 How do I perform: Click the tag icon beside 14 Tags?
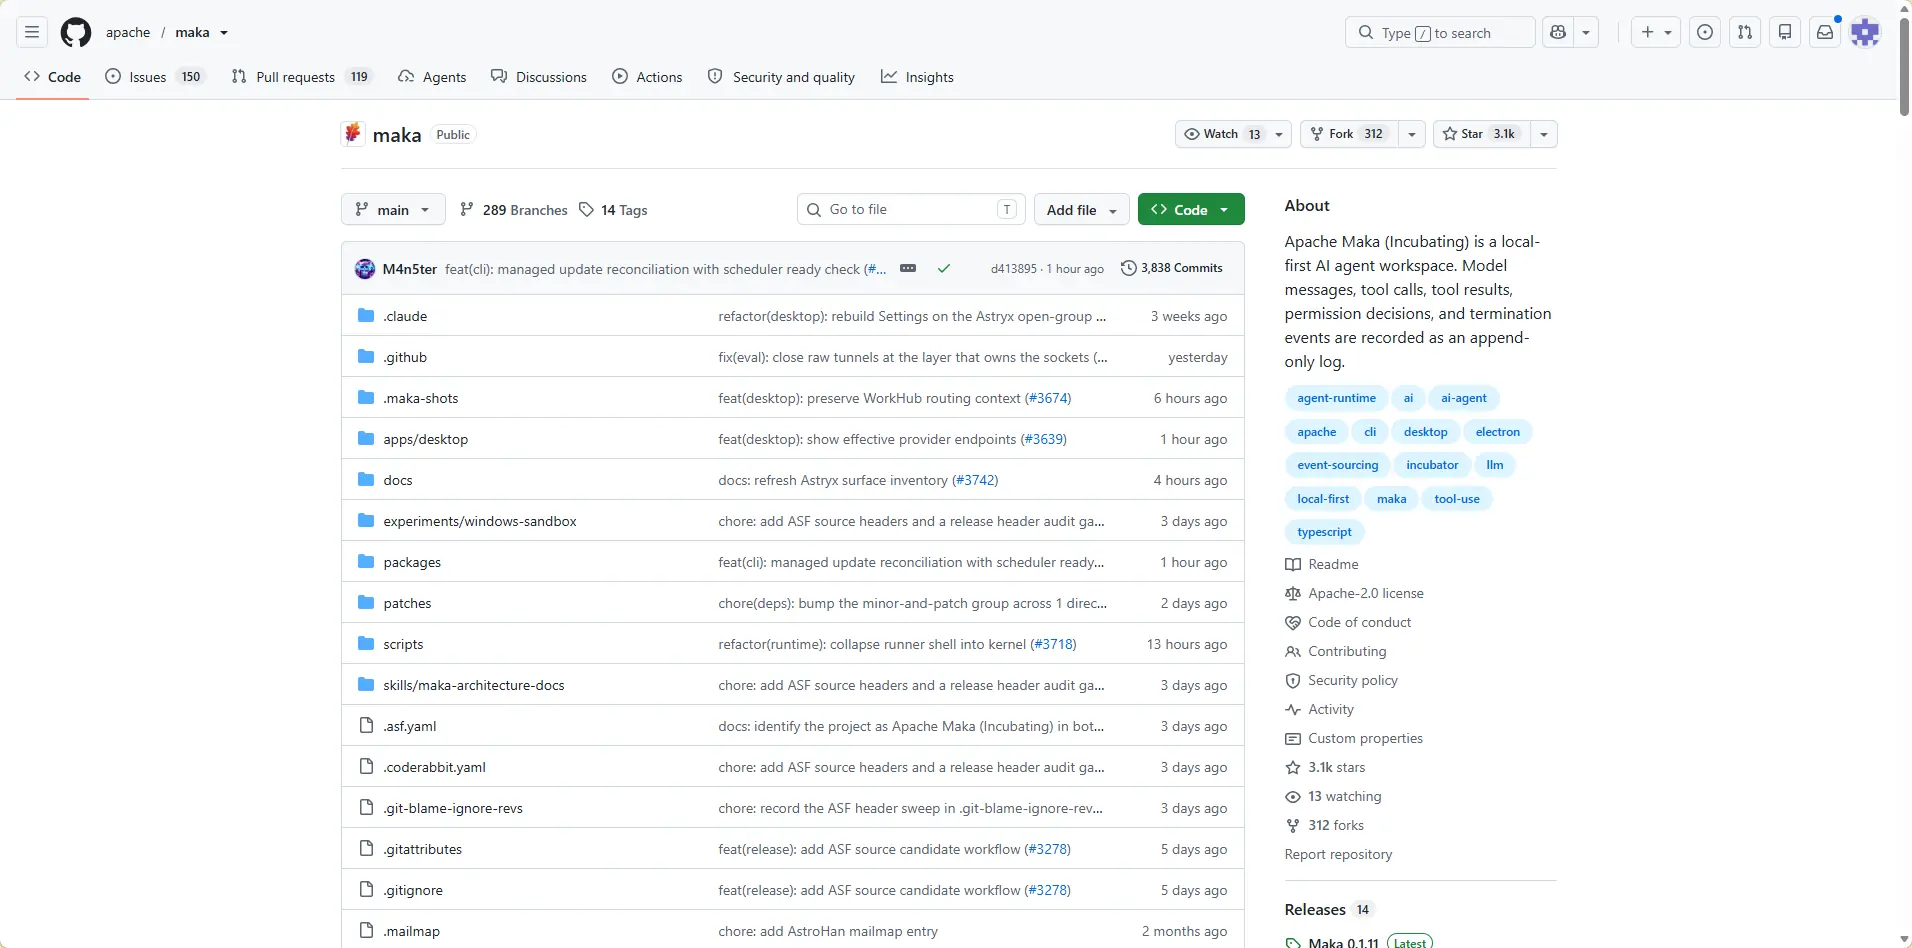(587, 209)
